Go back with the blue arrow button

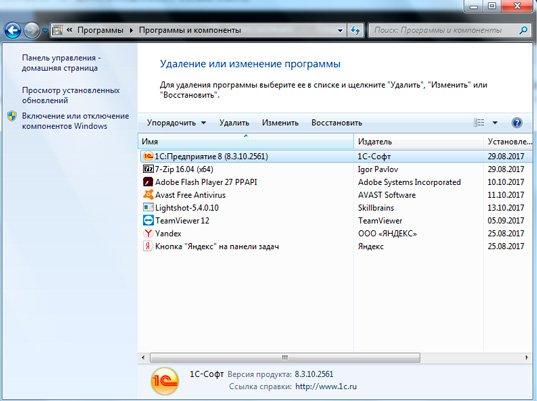13,31
